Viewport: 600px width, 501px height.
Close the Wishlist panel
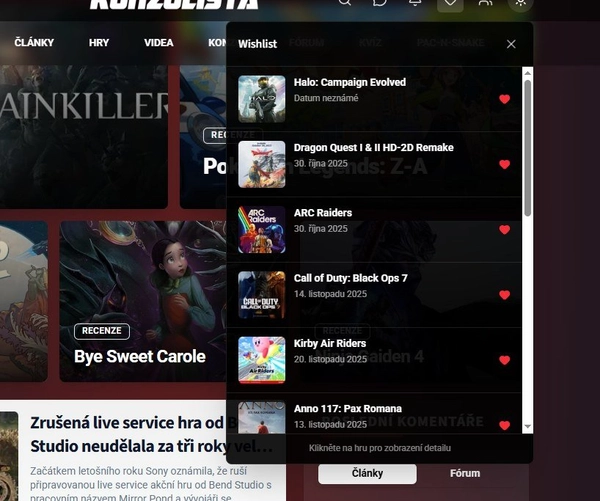coord(511,44)
